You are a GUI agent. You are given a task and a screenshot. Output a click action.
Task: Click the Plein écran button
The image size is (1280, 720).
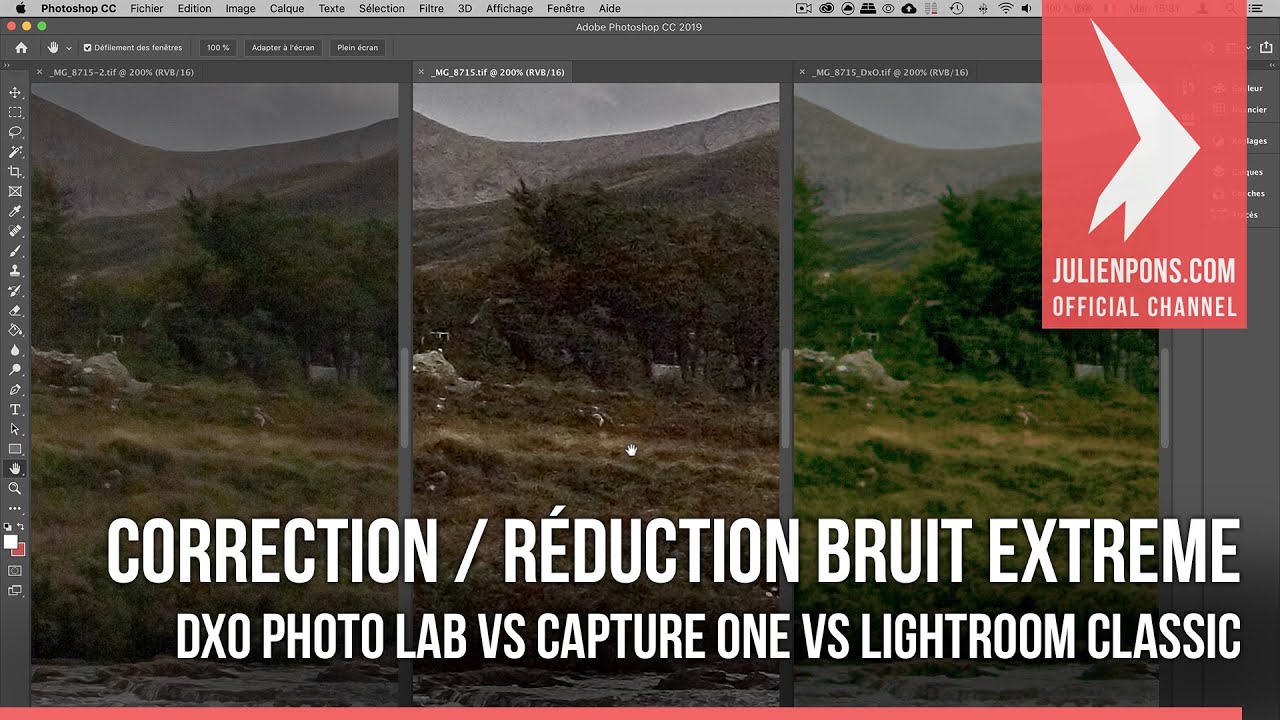(x=357, y=47)
